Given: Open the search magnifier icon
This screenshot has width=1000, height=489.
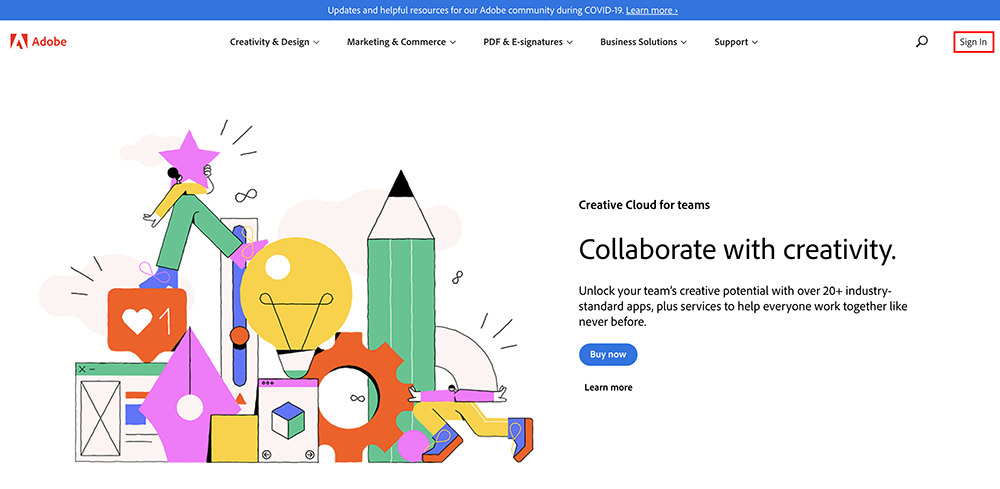Looking at the screenshot, I should (x=922, y=42).
